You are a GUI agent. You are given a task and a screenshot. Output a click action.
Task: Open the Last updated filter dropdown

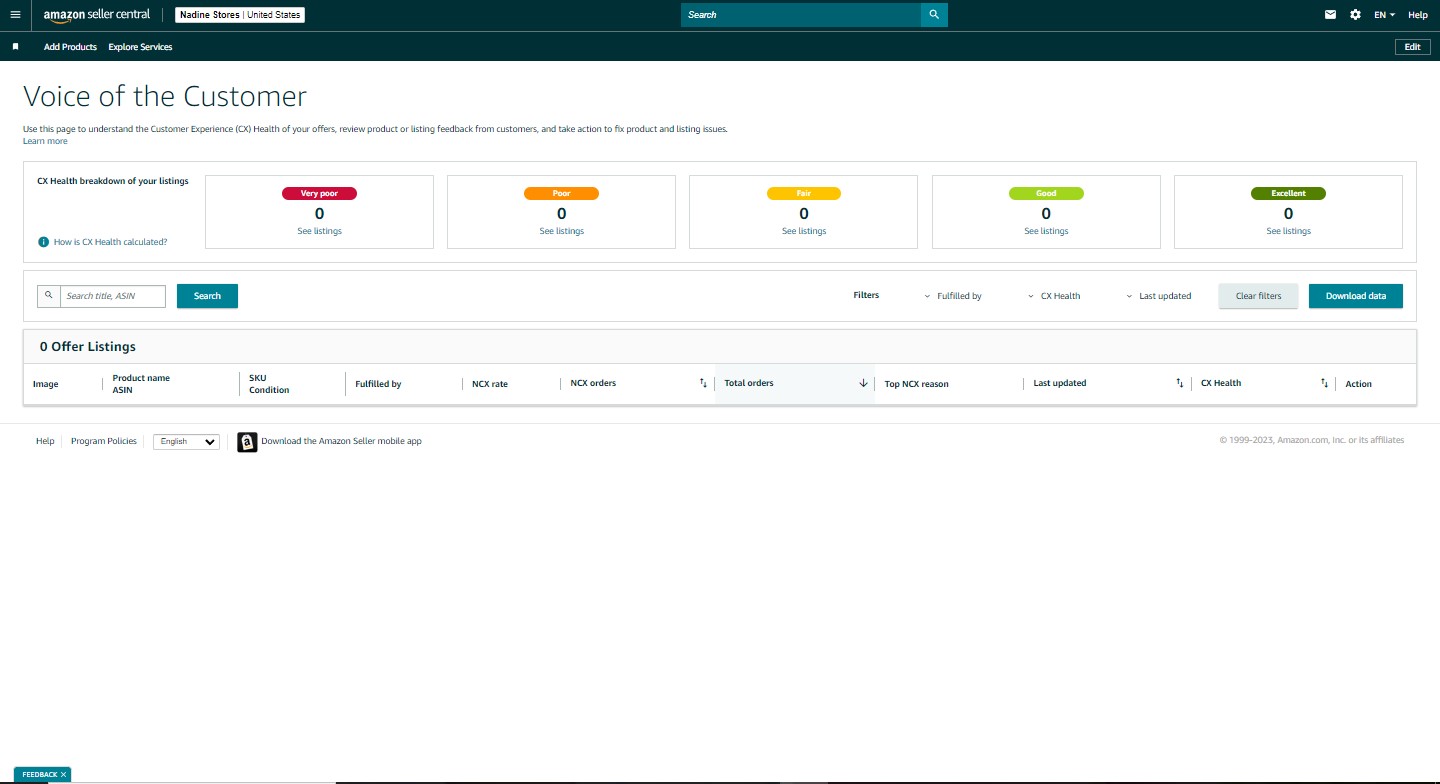point(1159,296)
